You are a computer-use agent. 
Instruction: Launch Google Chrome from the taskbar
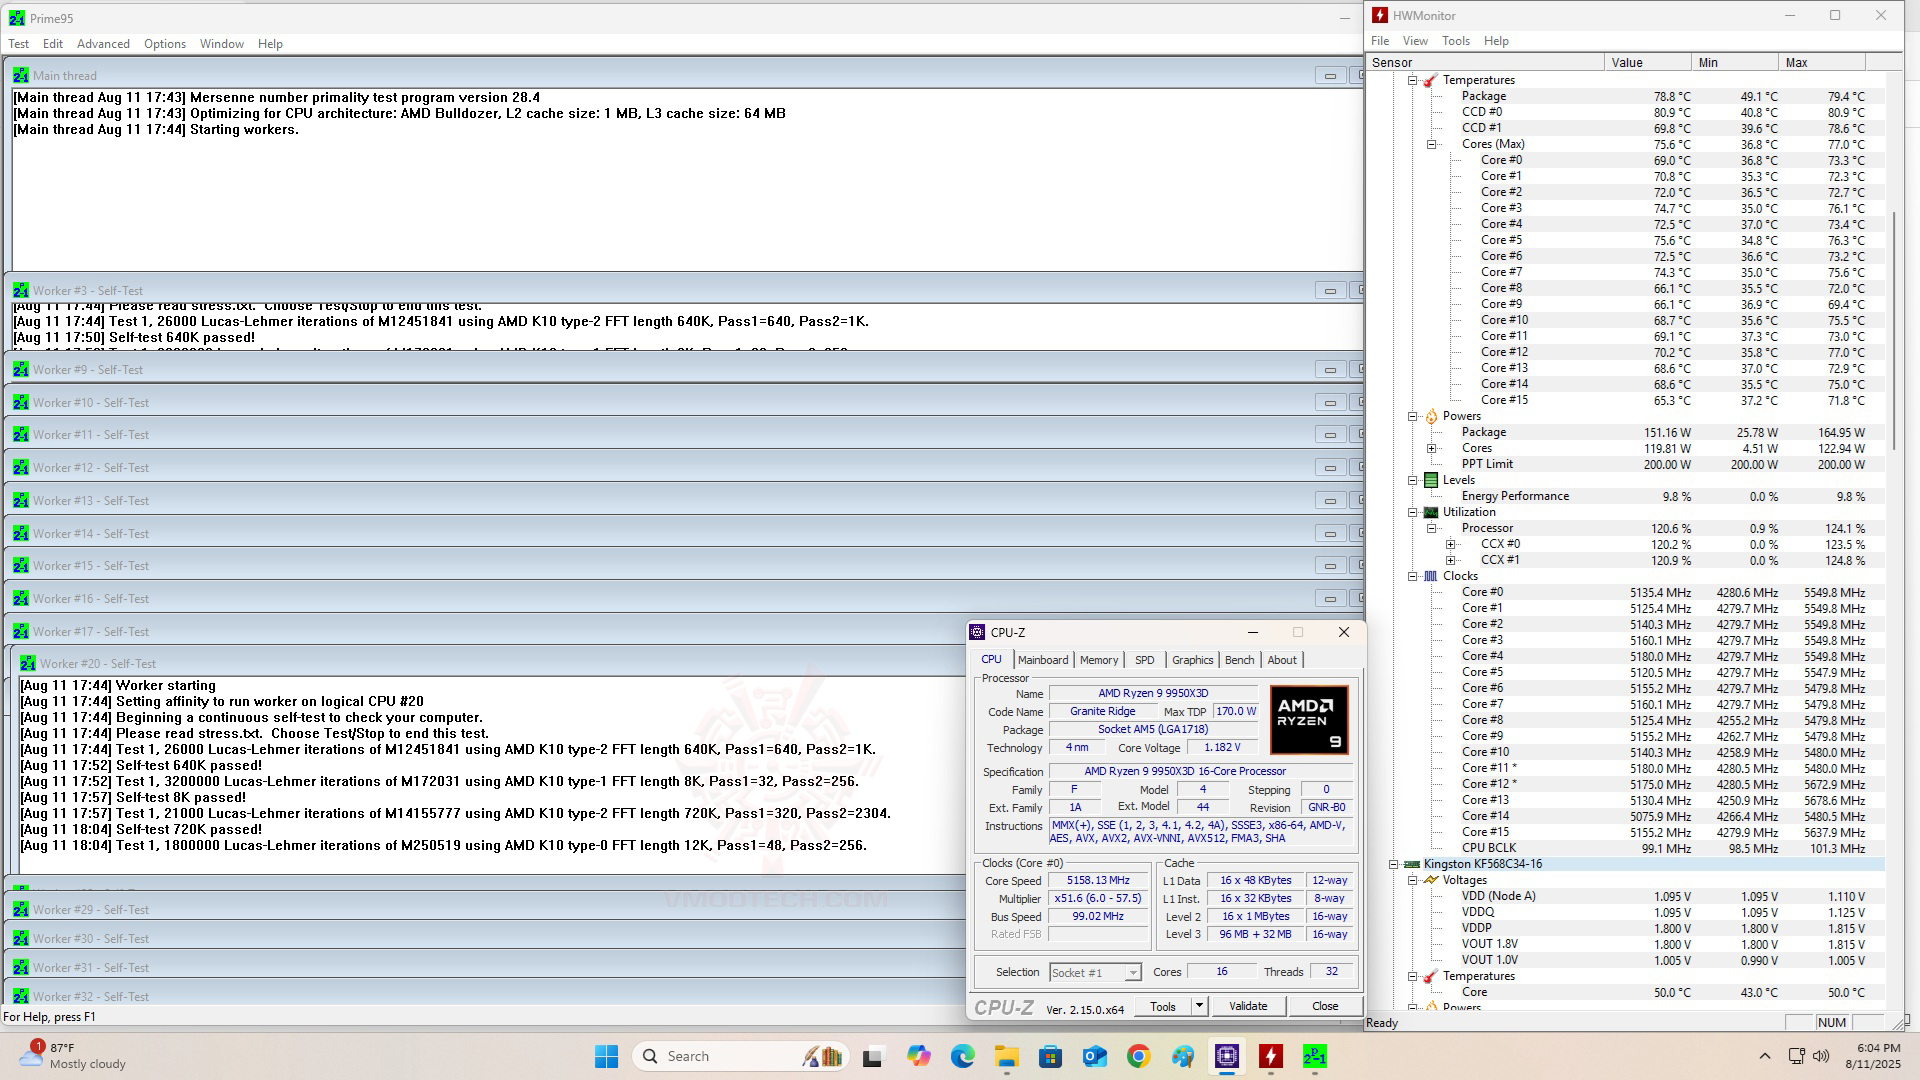pyautogui.click(x=1138, y=1056)
